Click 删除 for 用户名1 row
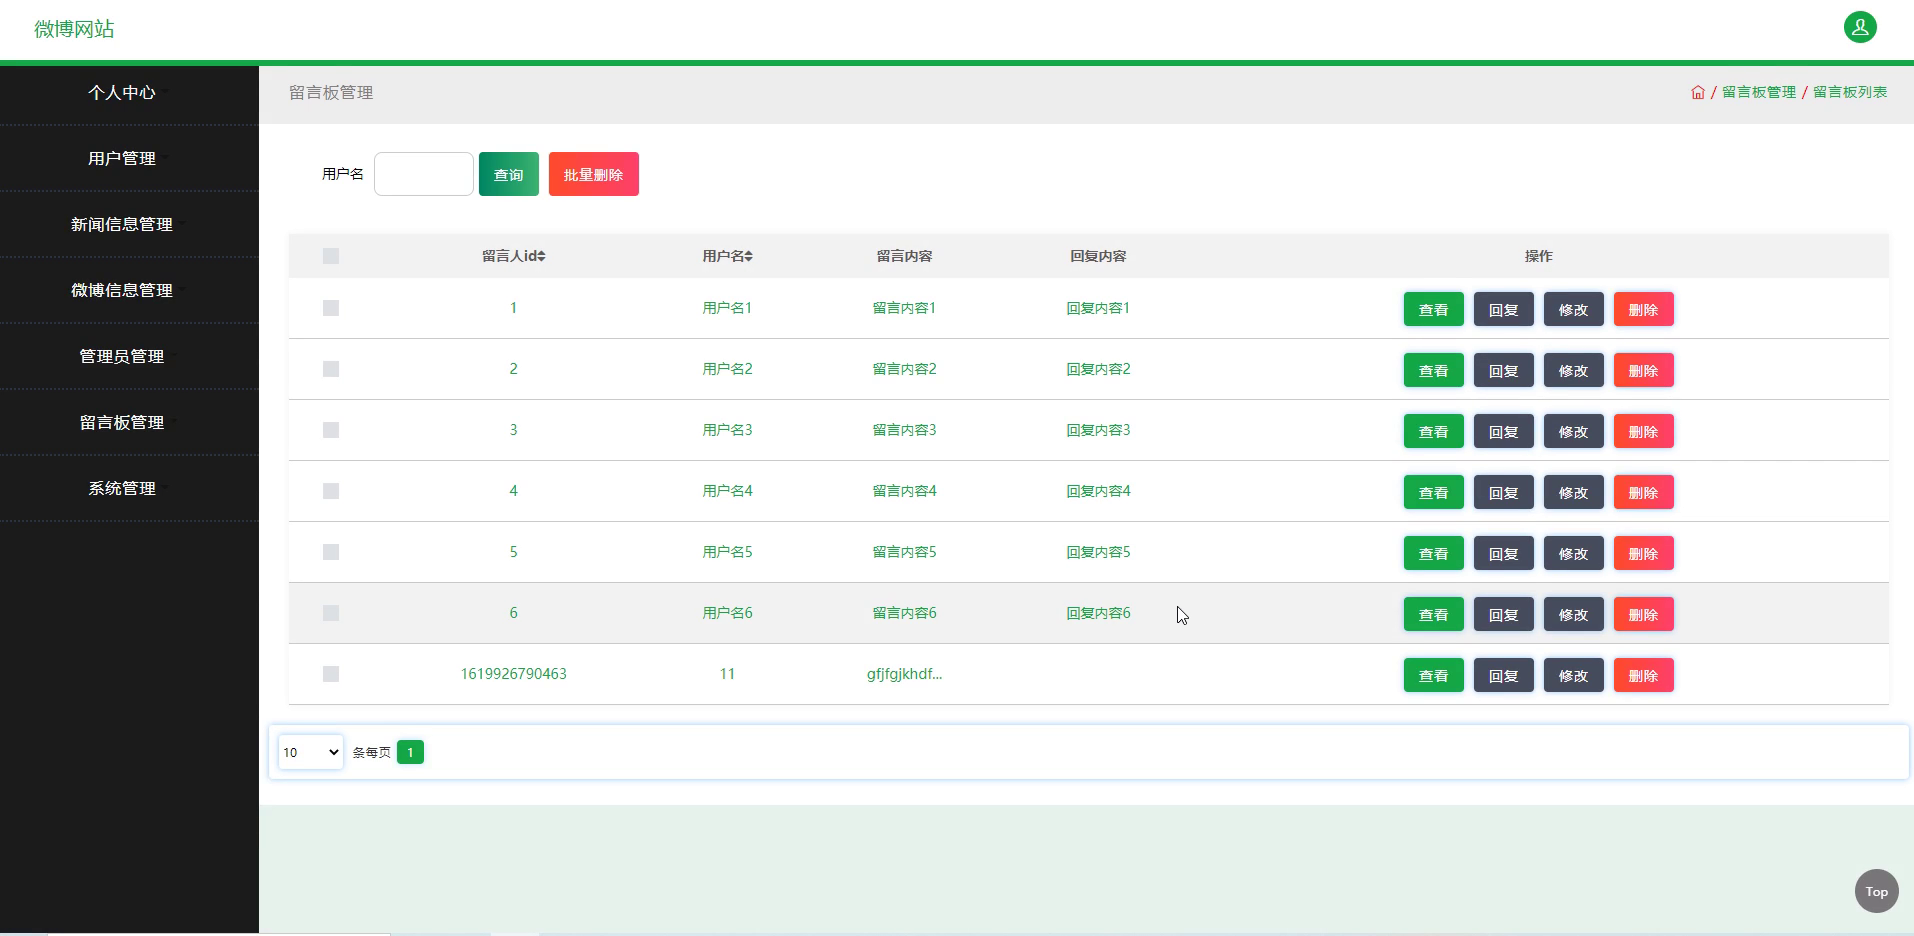This screenshot has width=1914, height=936. pyautogui.click(x=1644, y=309)
